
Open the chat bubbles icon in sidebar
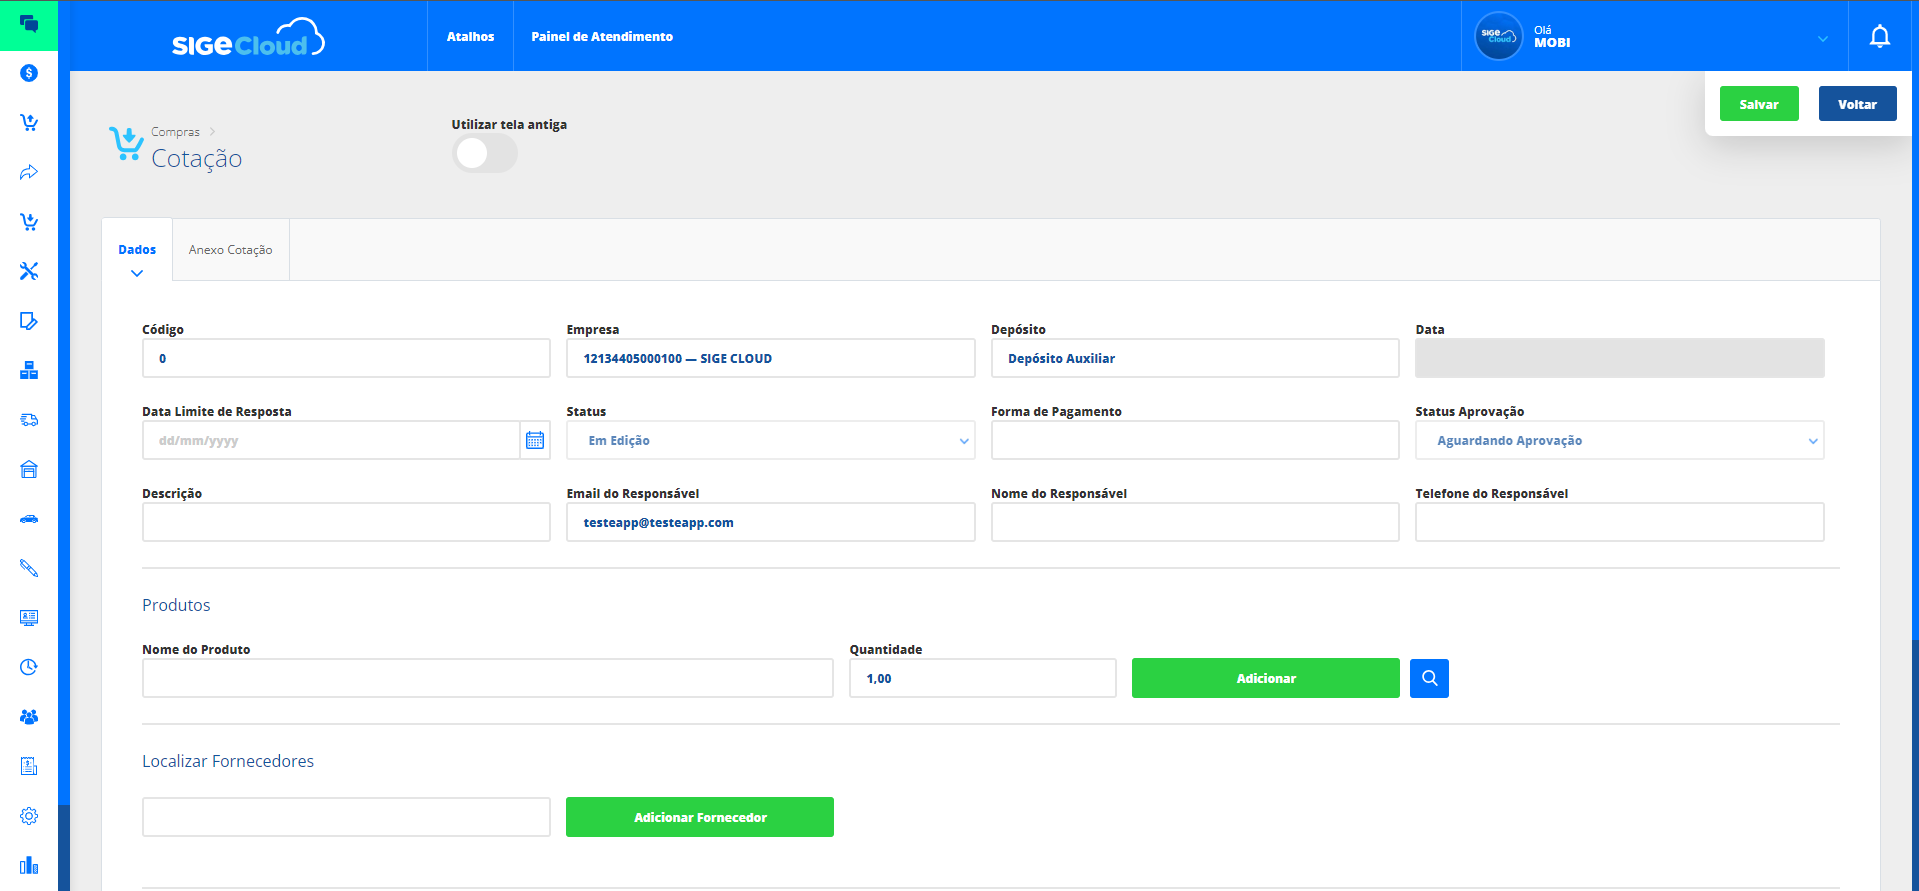coord(29,24)
